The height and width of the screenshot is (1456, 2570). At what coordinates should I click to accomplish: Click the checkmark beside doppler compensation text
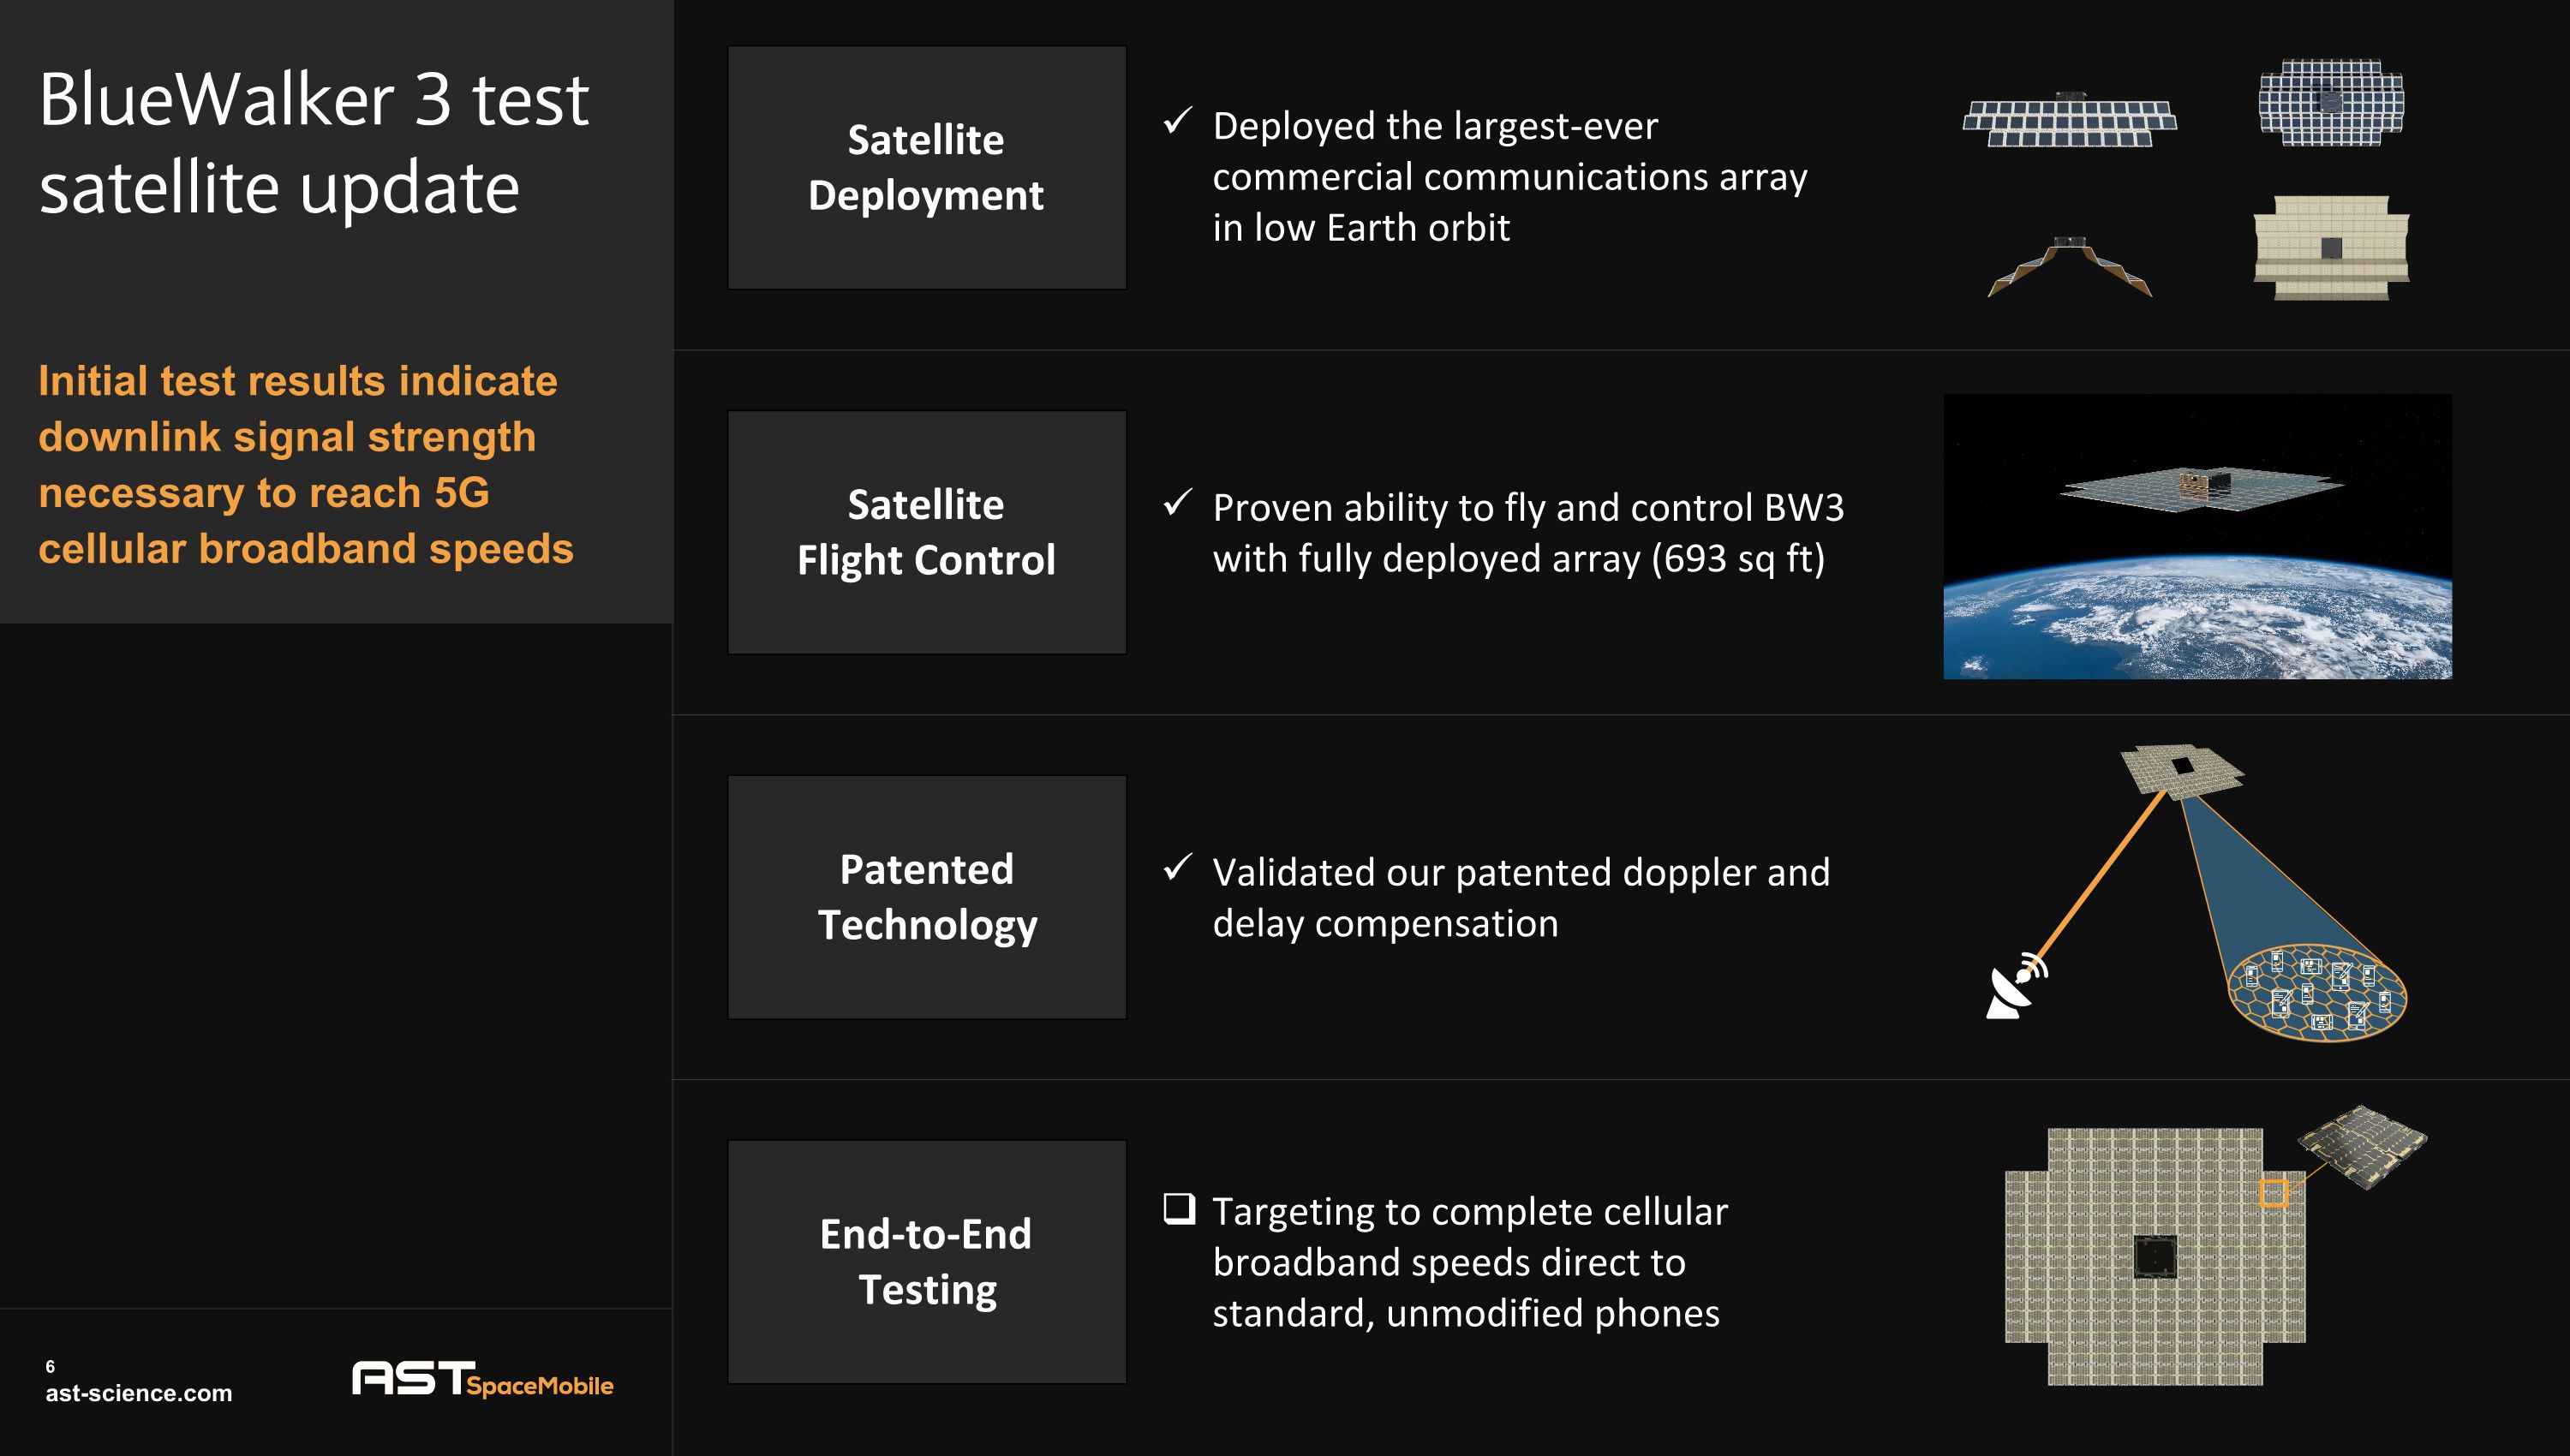[x=1178, y=866]
